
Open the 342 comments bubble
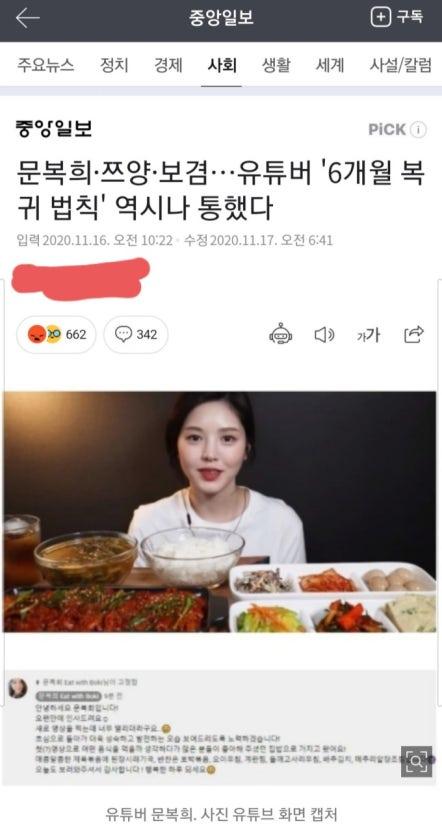pos(136,334)
